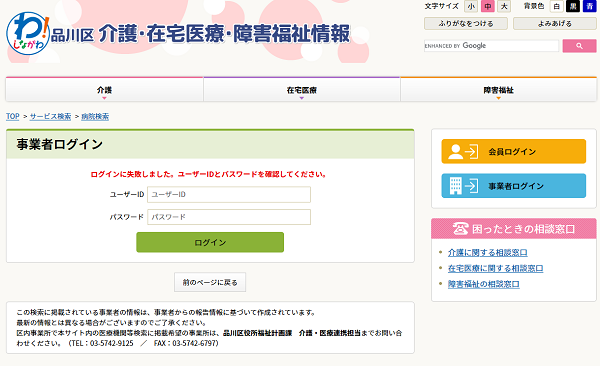Image resolution: width=600 pixels, height=366 pixels.
Task: Submit with the green ログイン button
Action: pyautogui.click(x=210, y=242)
